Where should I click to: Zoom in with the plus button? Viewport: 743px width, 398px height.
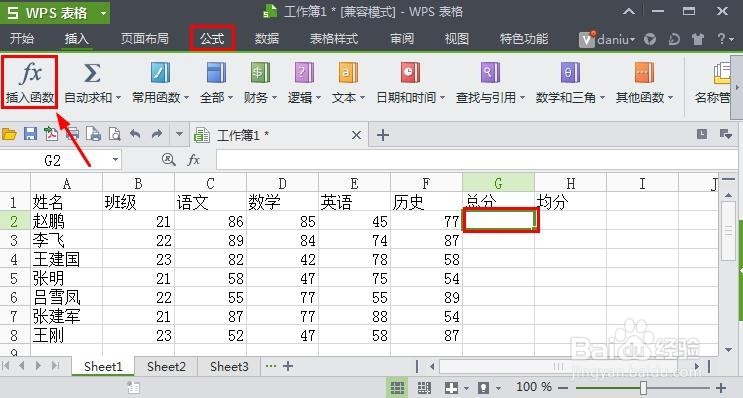pyautogui.click(x=721, y=388)
